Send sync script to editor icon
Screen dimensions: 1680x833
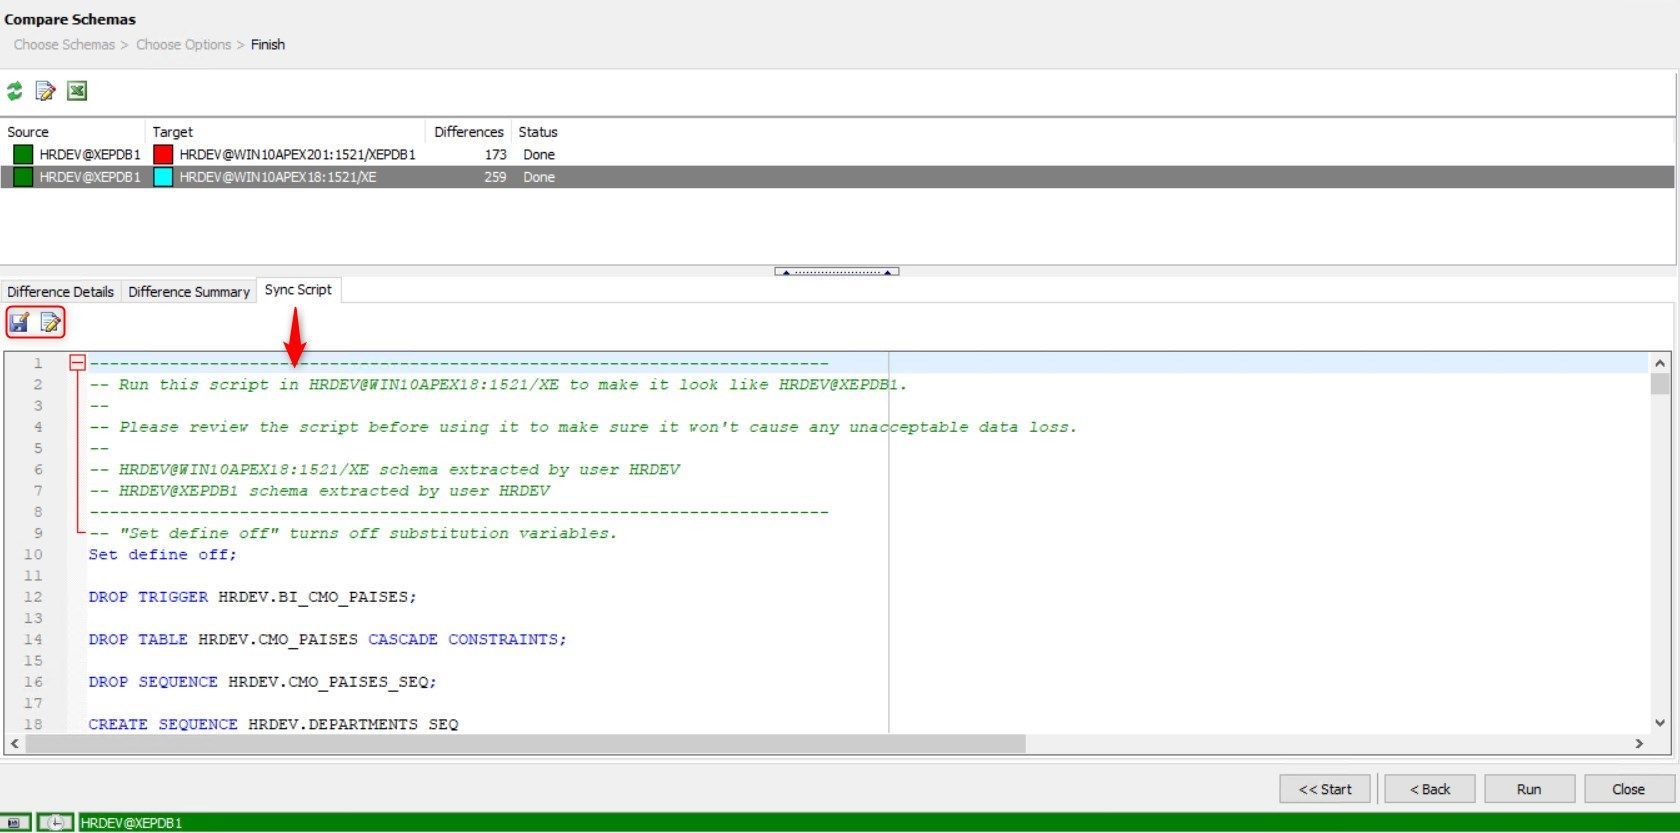[50, 322]
